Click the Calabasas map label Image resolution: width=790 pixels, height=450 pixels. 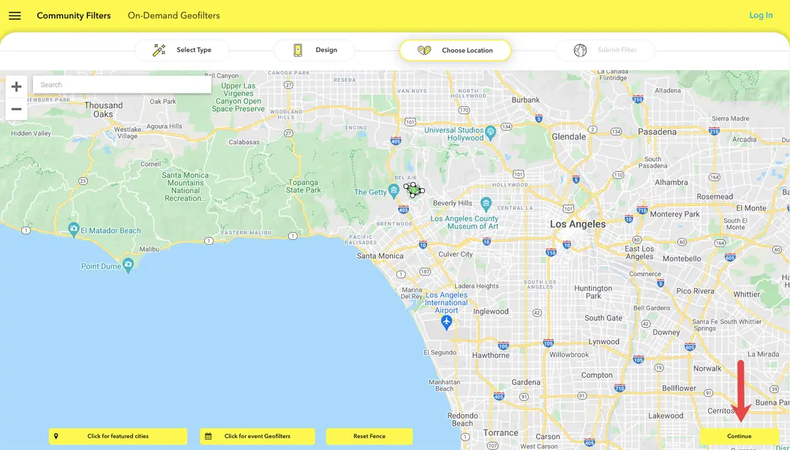pos(244,142)
